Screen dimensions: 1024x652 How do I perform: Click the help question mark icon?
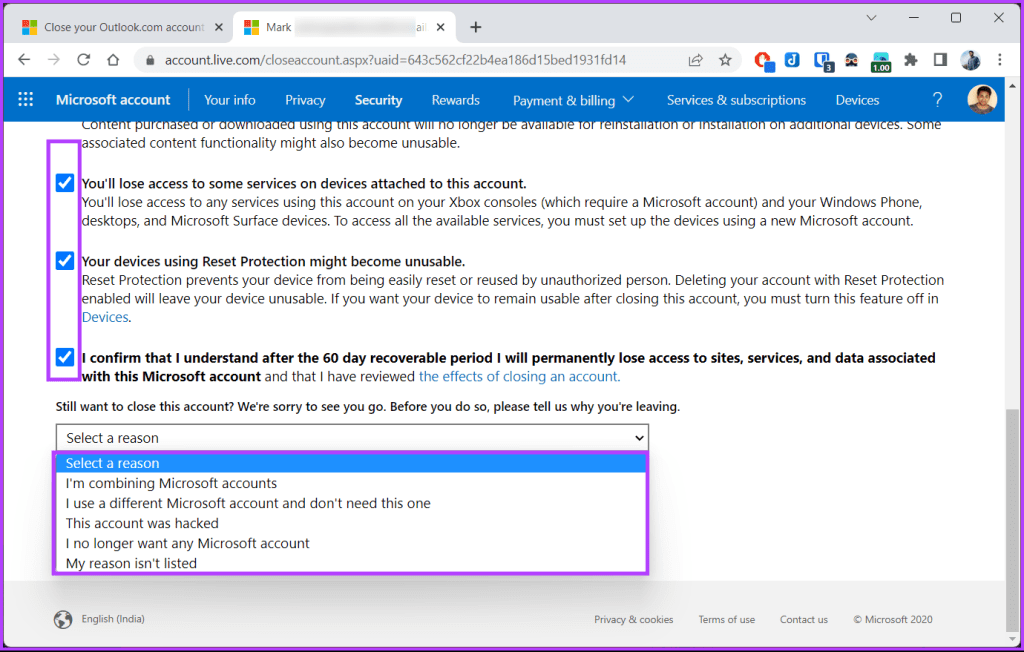[x=937, y=99]
